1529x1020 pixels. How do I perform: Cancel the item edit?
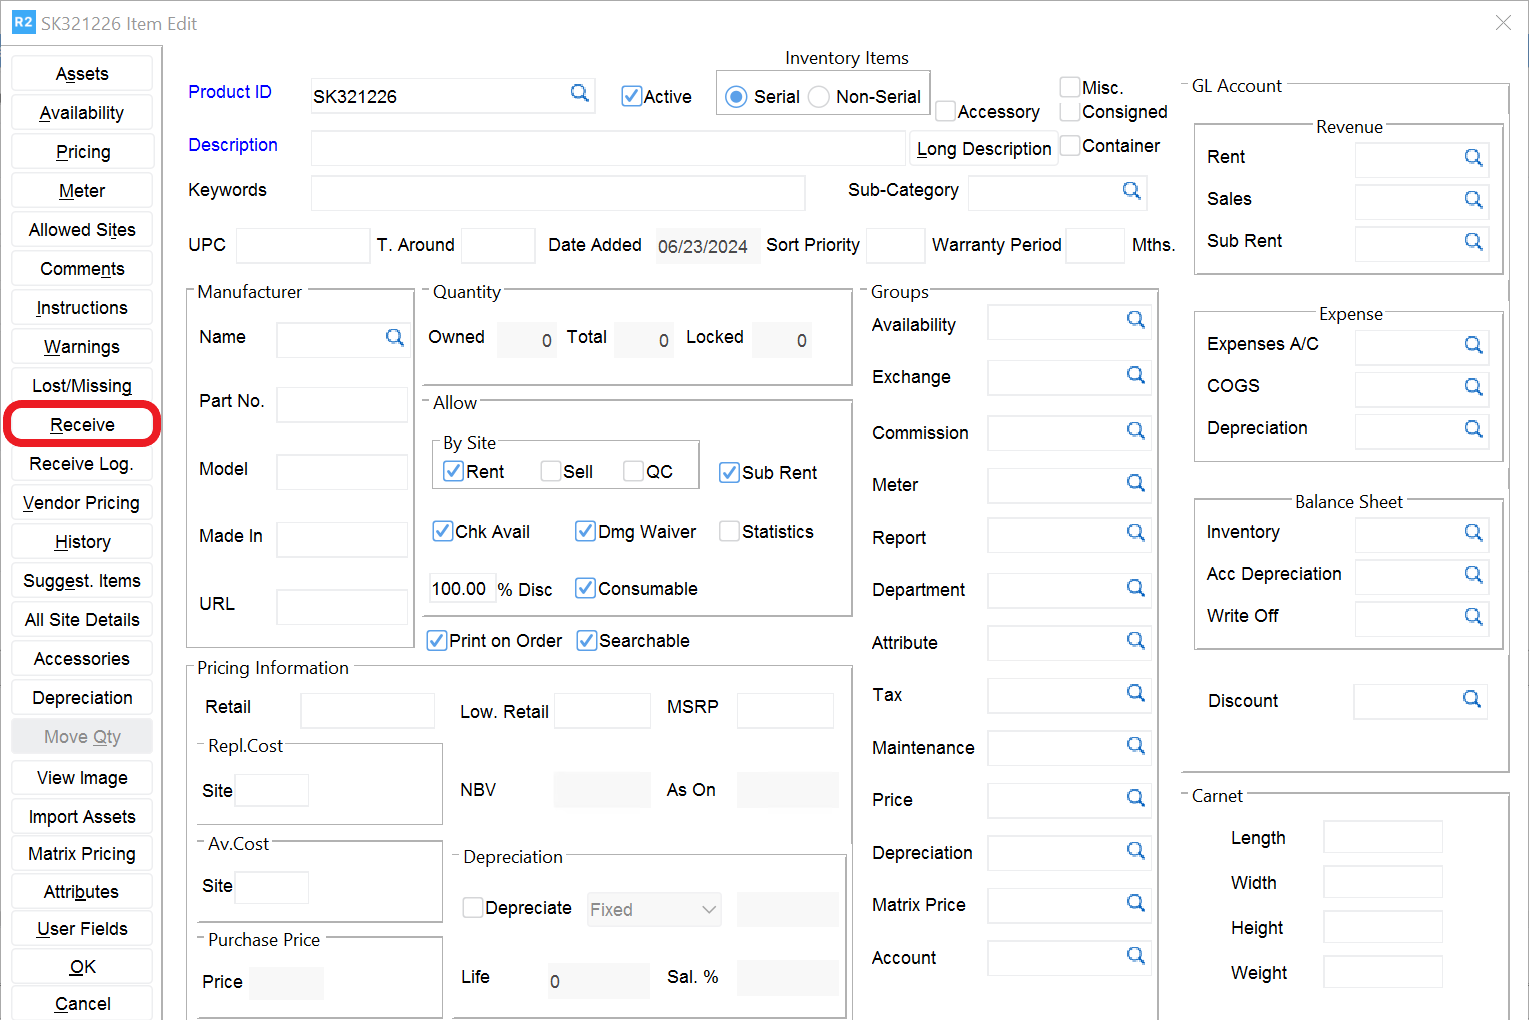click(82, 1004)
